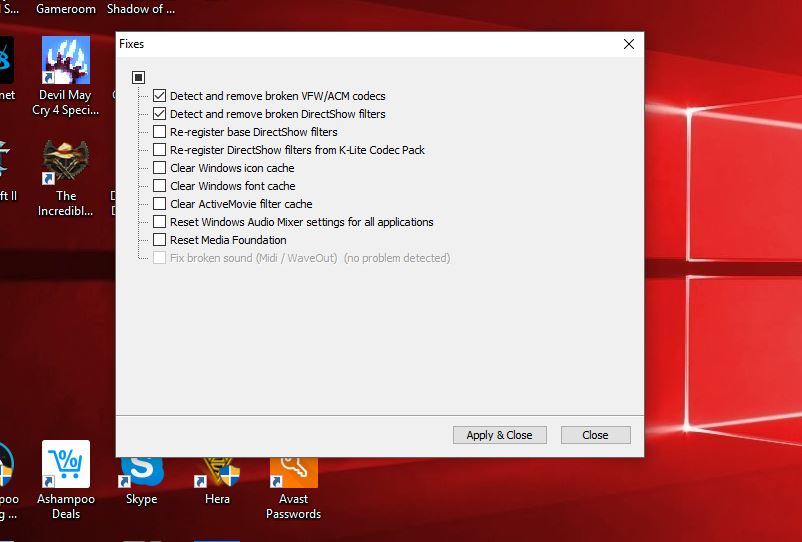
Task: Tick Clear Windows font cache checkbox
Action: click(x=160, y=186)
